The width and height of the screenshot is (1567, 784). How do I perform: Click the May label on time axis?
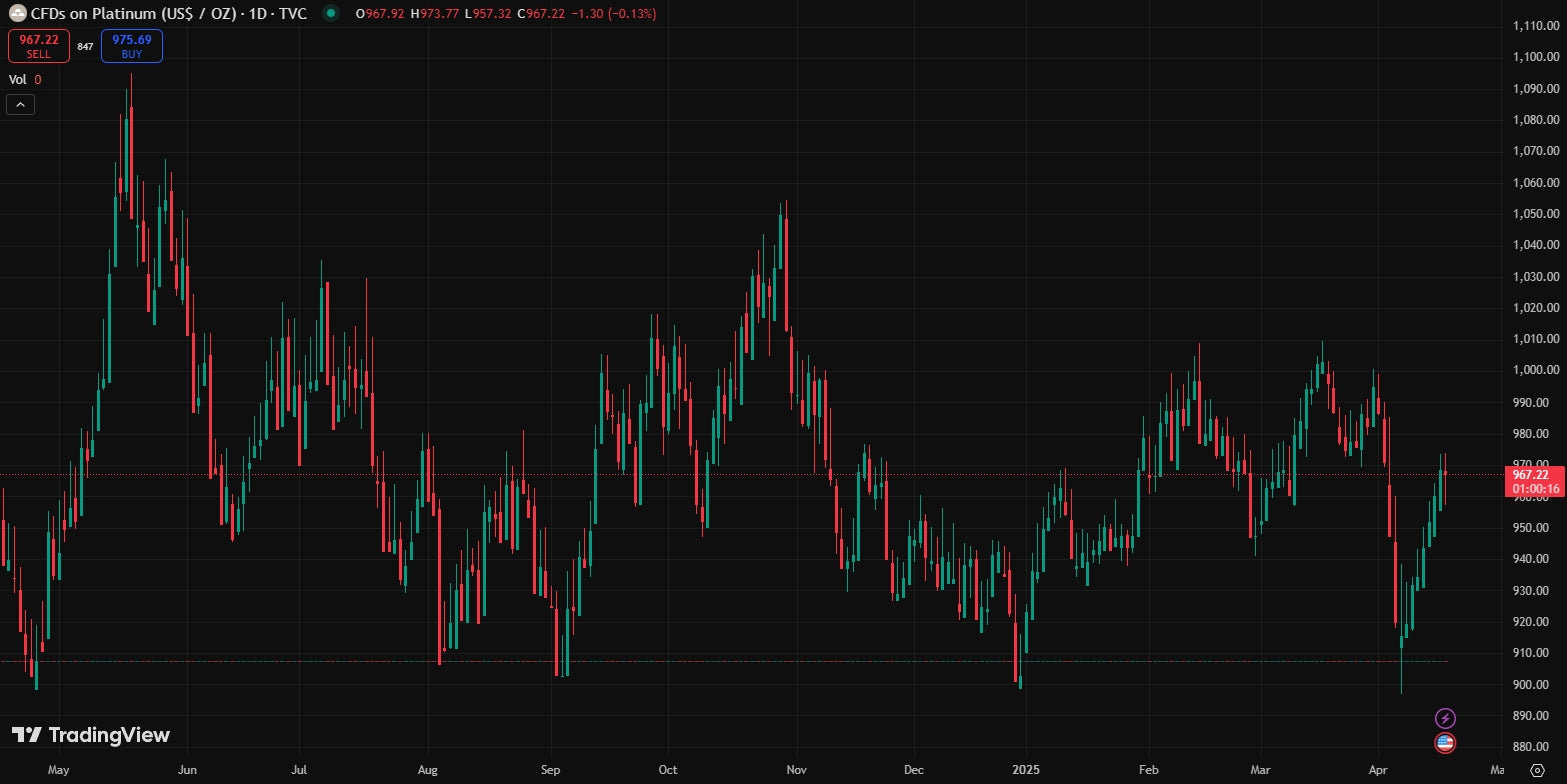click(x=58, y=770)
